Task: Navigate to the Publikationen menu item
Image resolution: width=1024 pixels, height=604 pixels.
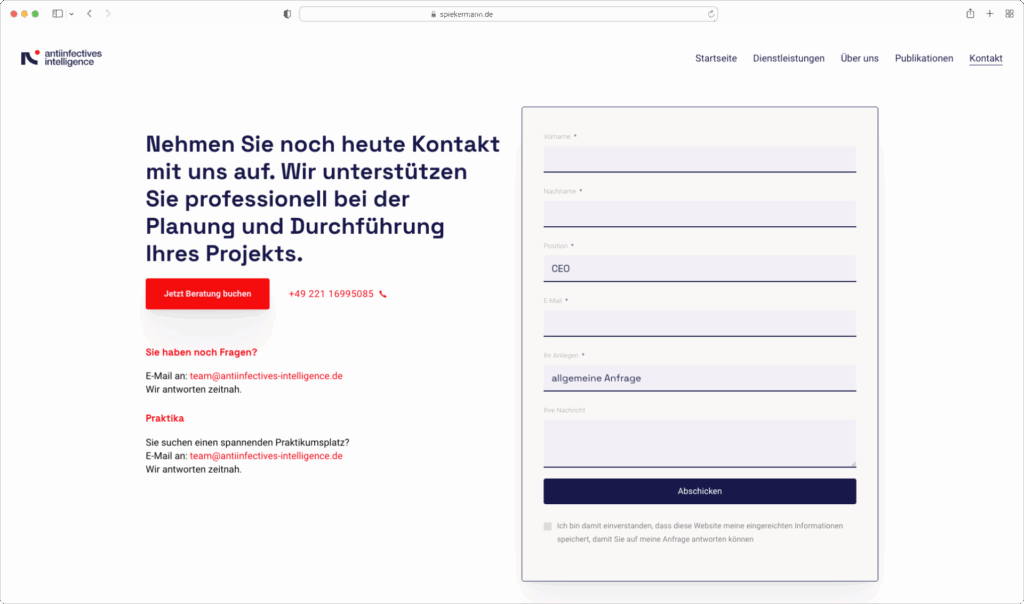Action: [x=924, y=58]
